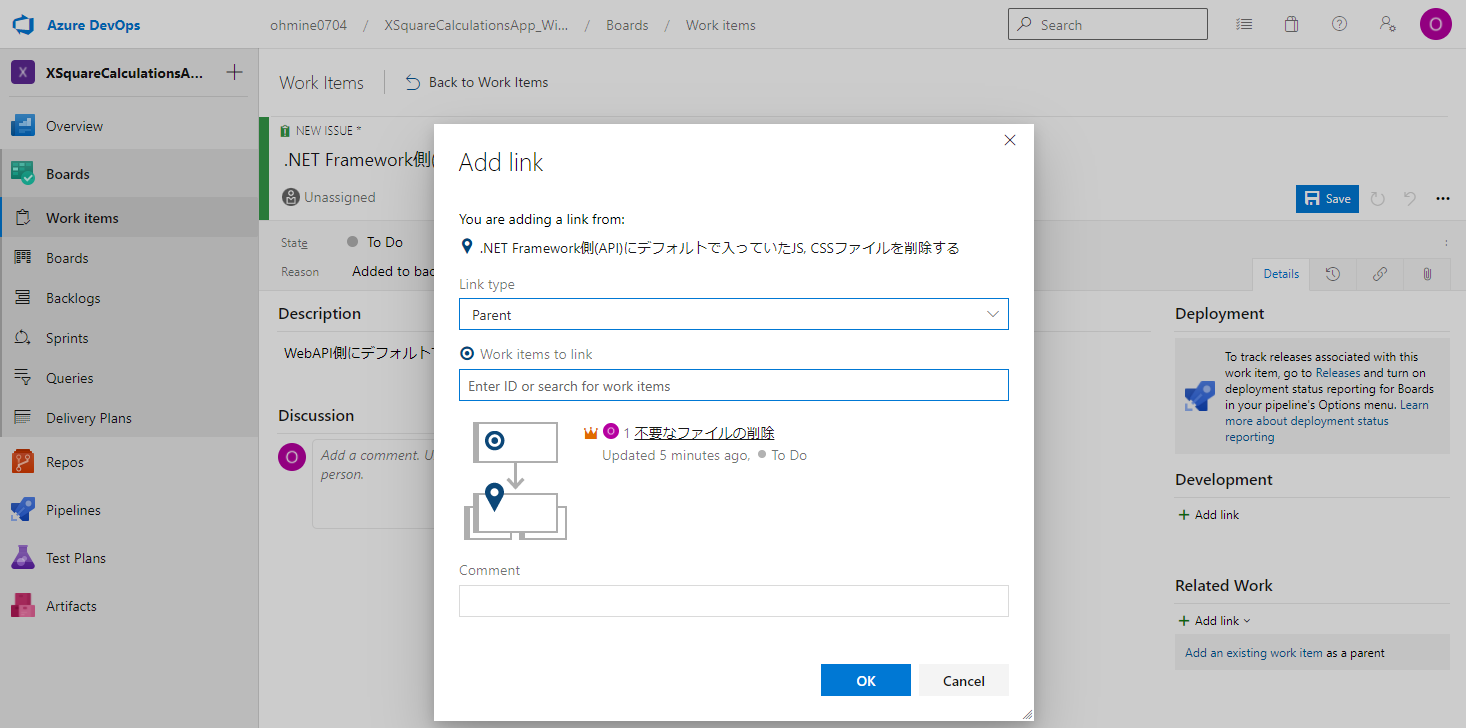
Task: Open the account avatar in the header
Action: click(1435, 25)
